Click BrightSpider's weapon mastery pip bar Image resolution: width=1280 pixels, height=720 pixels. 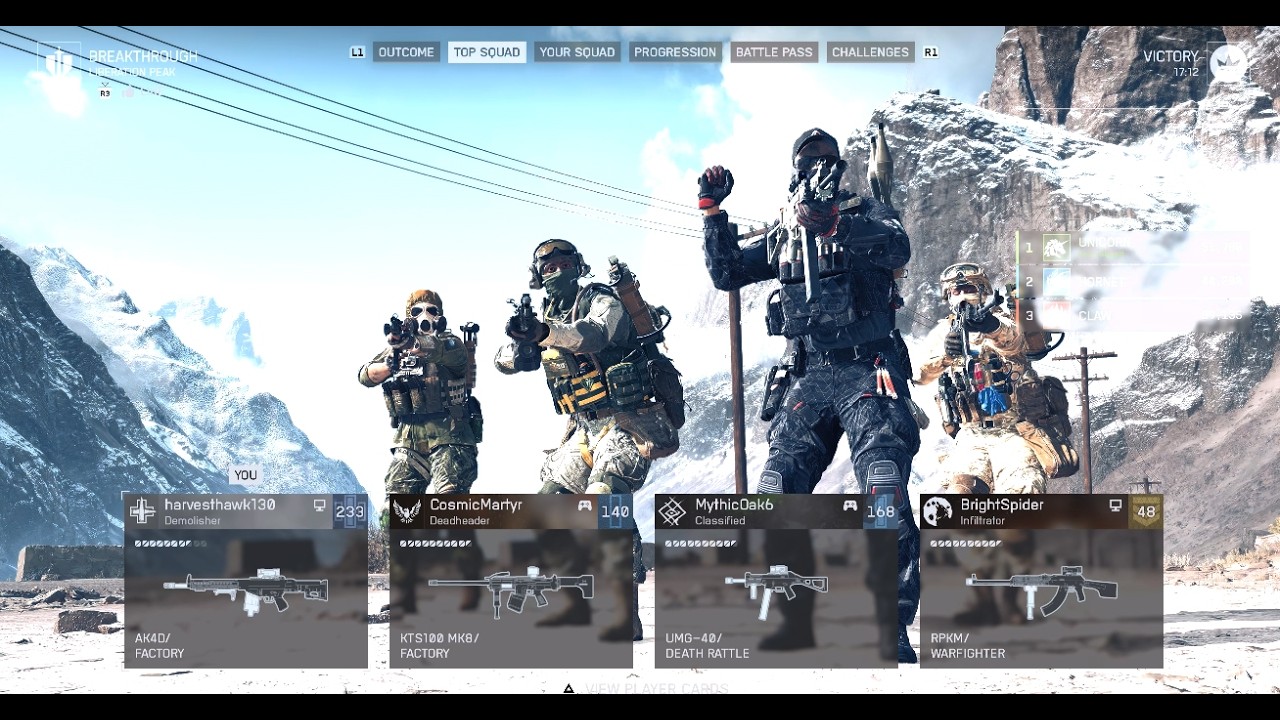(x=966, y=543)
